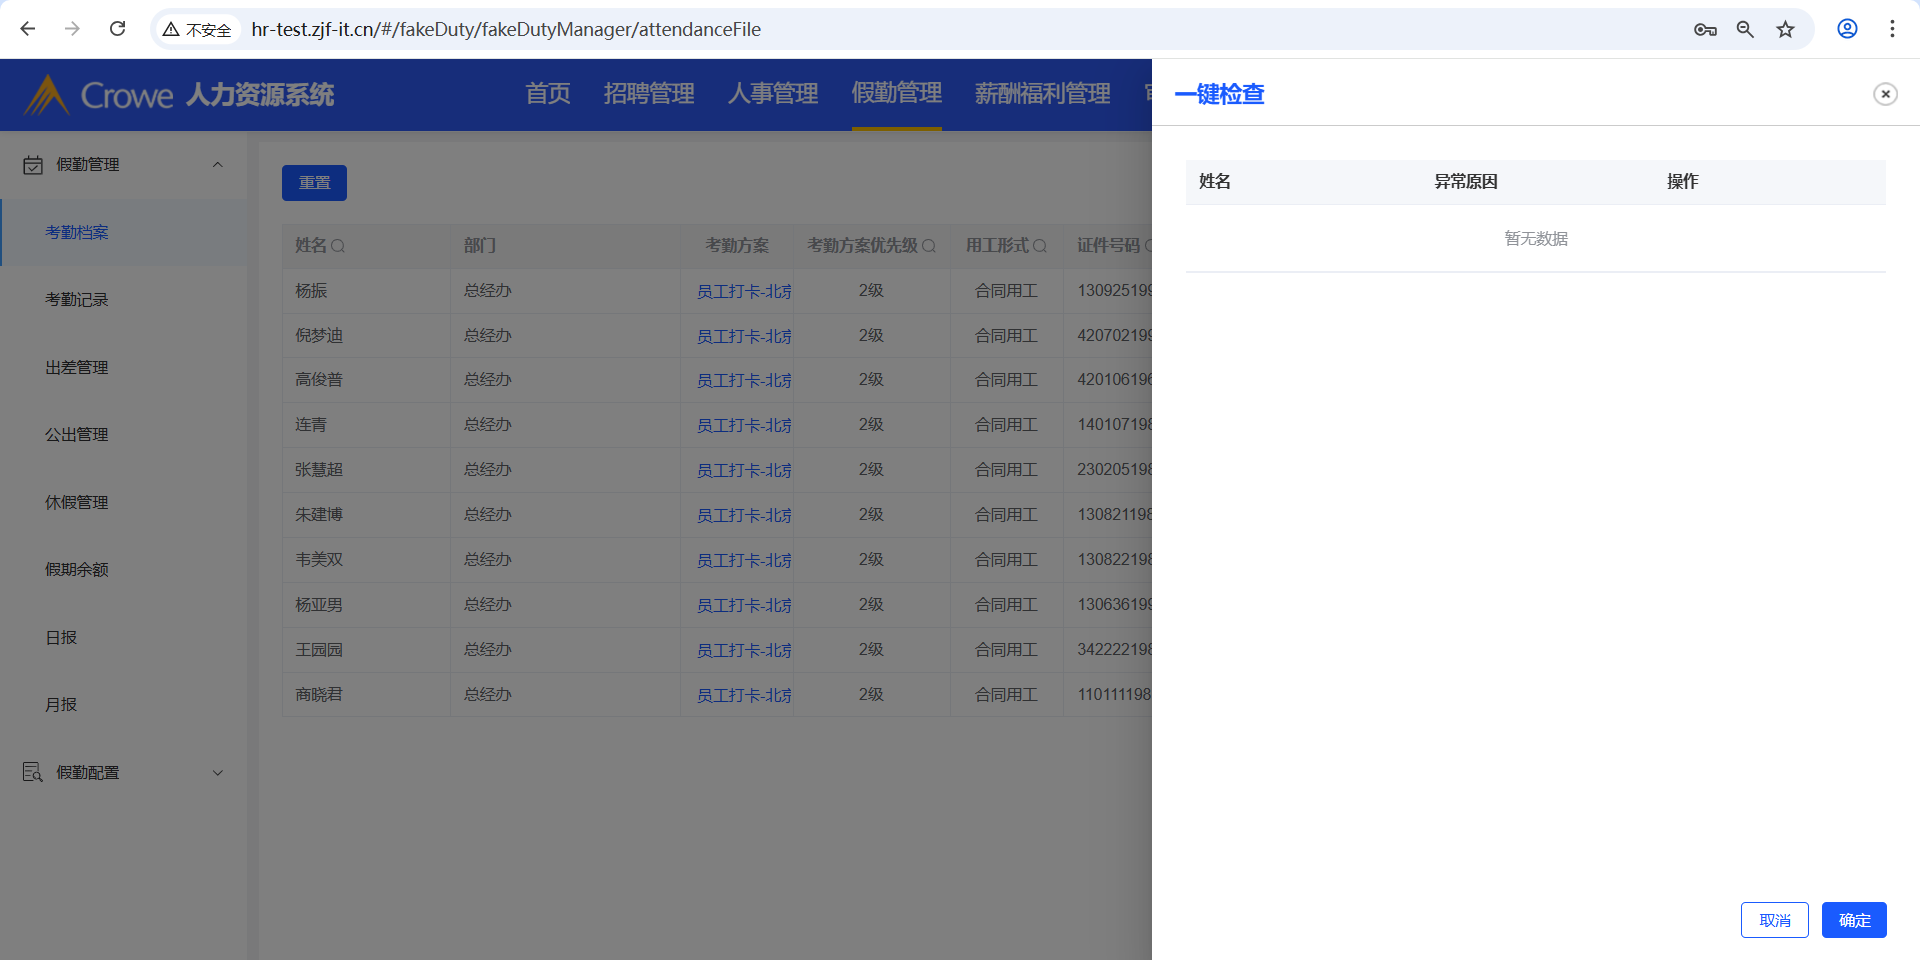Click the search icon next to 姓名 column
This screenshot has height=960, width=1920.
(x=338, y=246)
